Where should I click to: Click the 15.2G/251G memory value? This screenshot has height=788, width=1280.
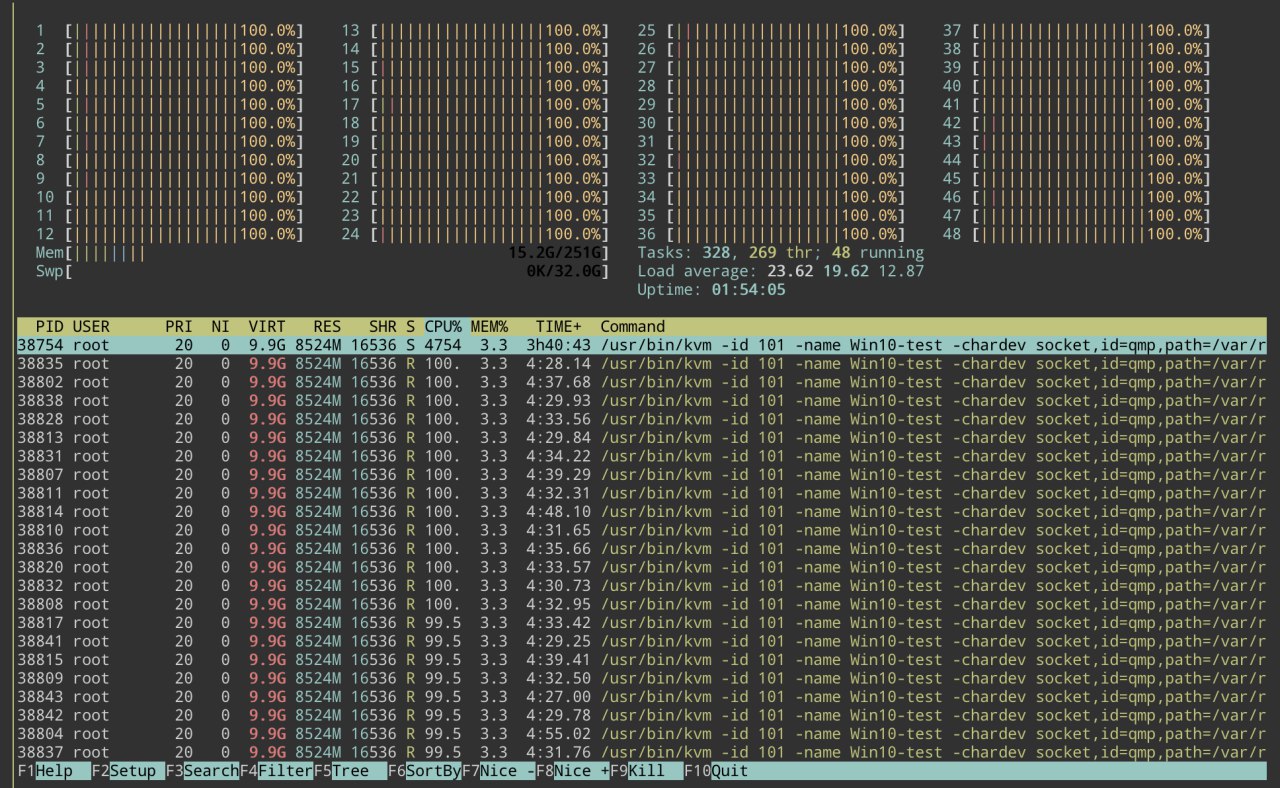(554, 253)
